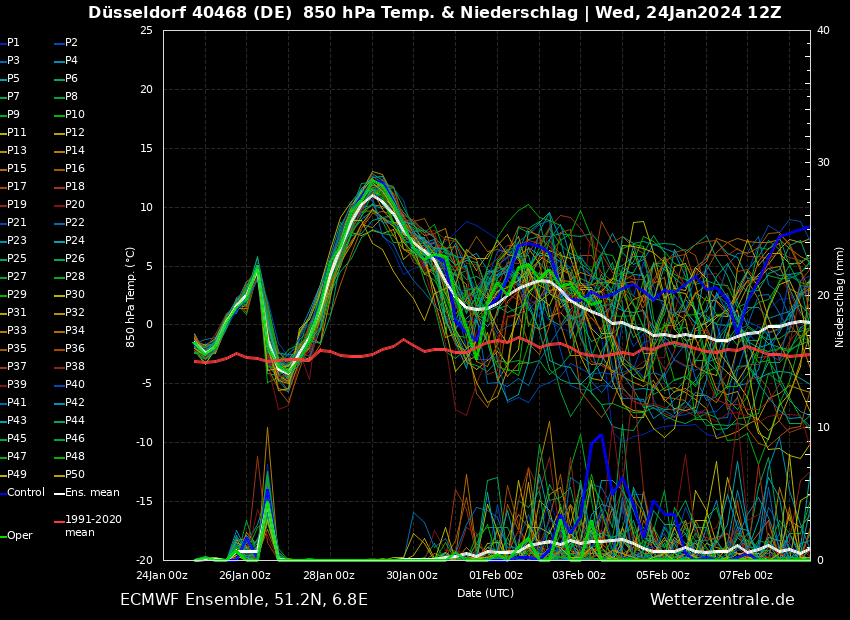
Task: Select the P38 legend entry
Action: pos(75,367)
